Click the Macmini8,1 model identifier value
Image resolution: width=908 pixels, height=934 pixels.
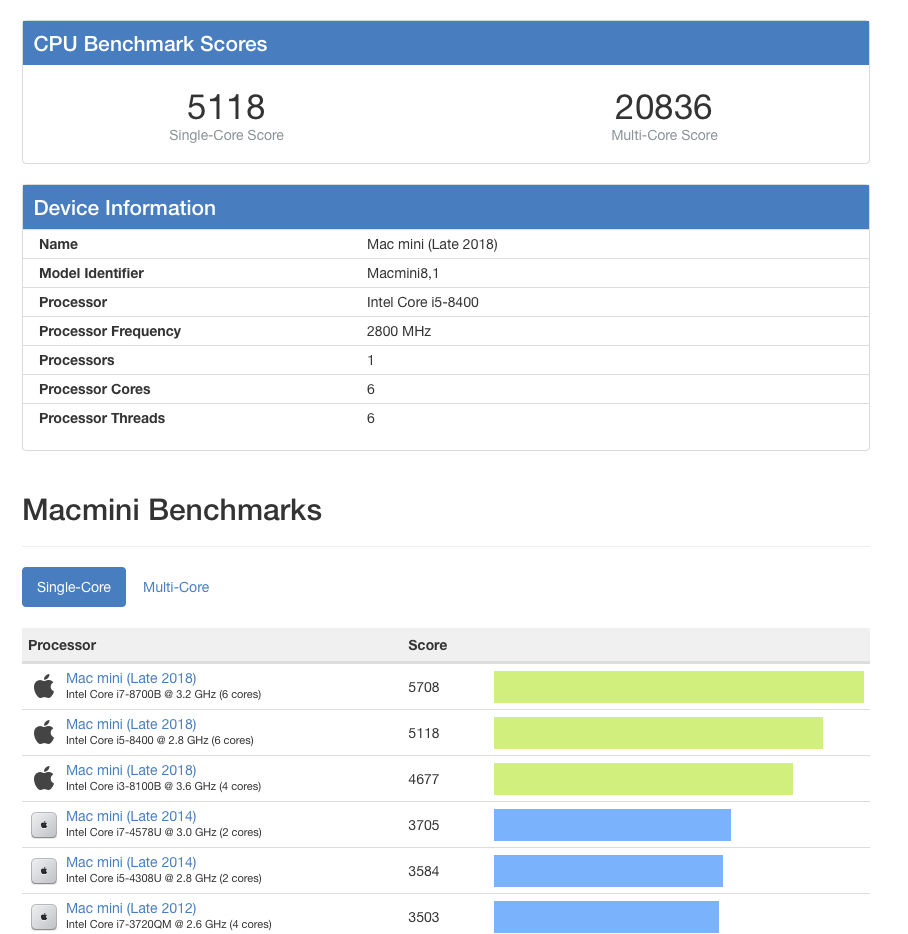click(x=403, y=273)
